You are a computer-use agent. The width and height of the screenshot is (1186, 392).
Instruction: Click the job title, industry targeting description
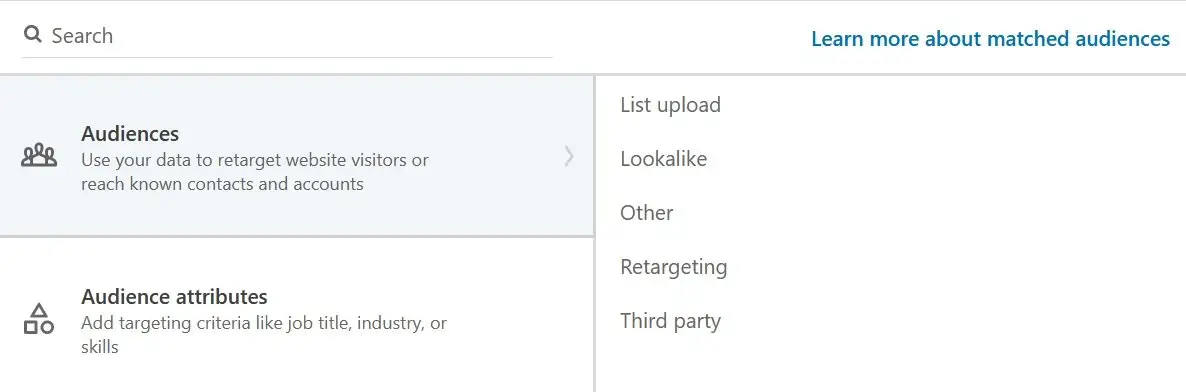(264, 323)
